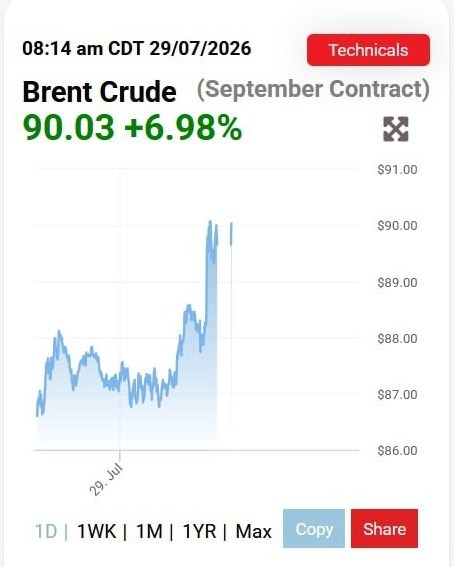Click the Brent Crude title
The height and width of the screenshot is (567, 454).
tap(99, 92)
